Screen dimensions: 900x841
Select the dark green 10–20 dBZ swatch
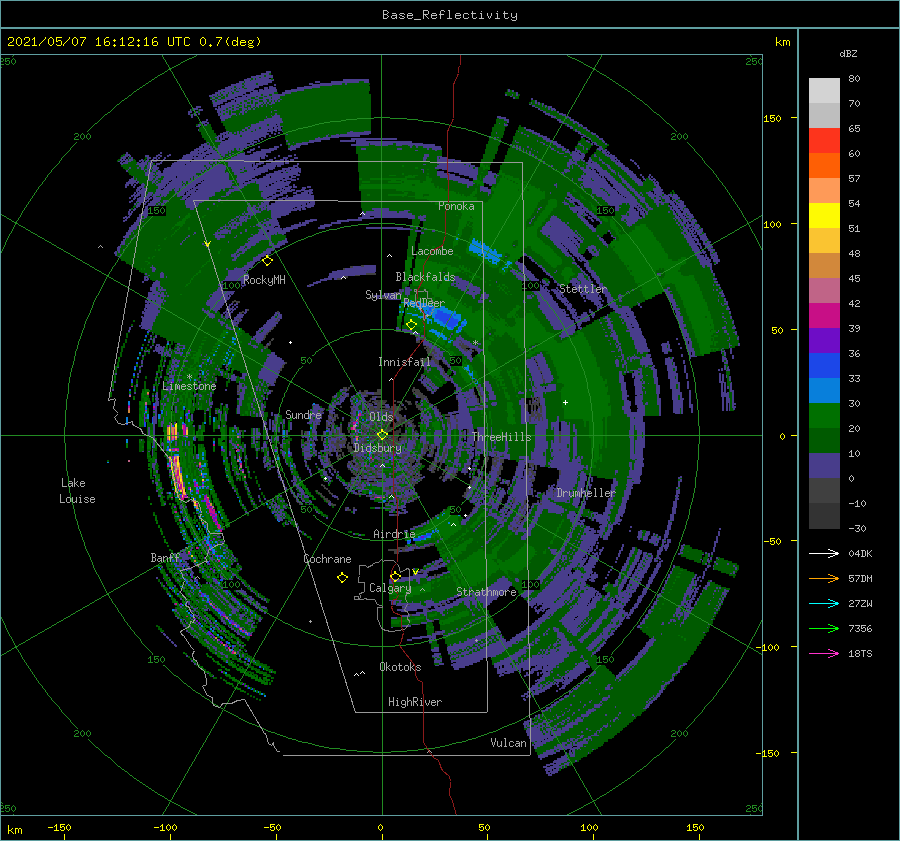[x=824, y=441]
